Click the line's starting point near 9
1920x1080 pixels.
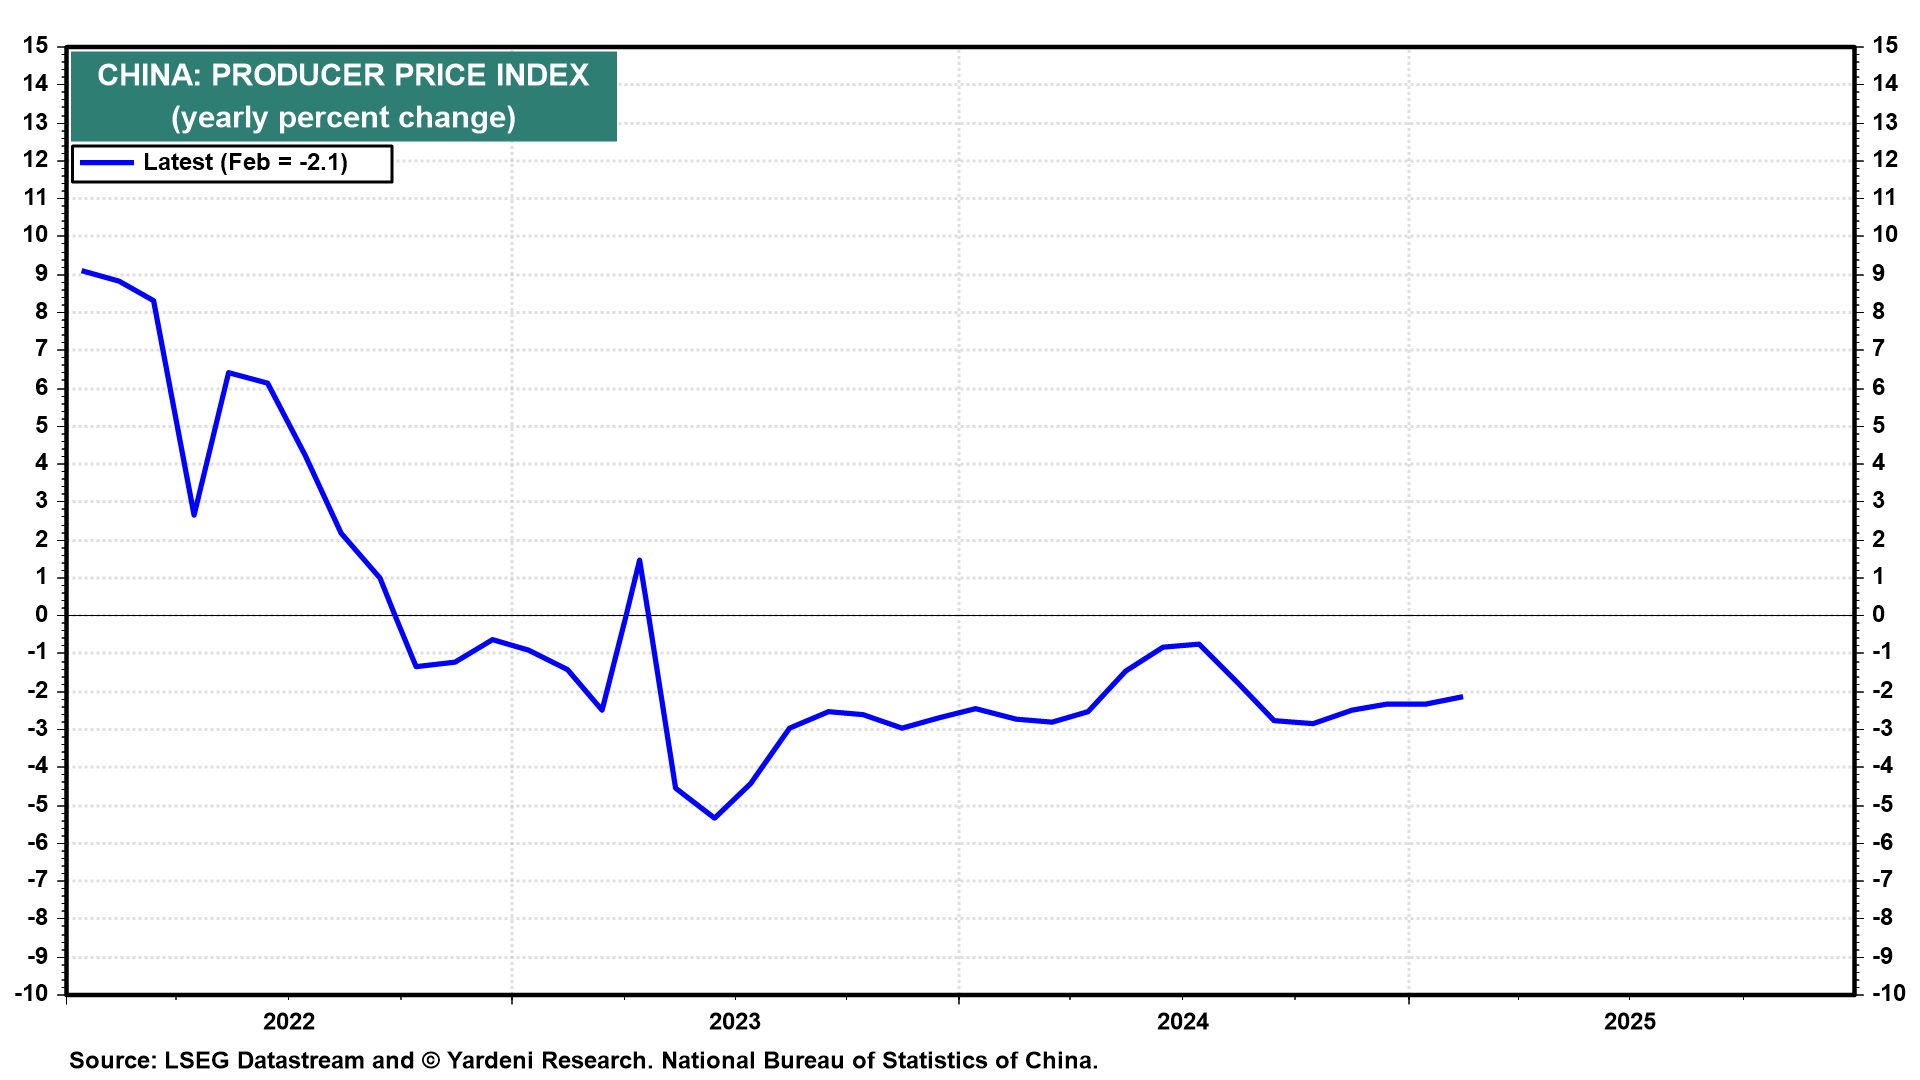[x=83, y=271]
